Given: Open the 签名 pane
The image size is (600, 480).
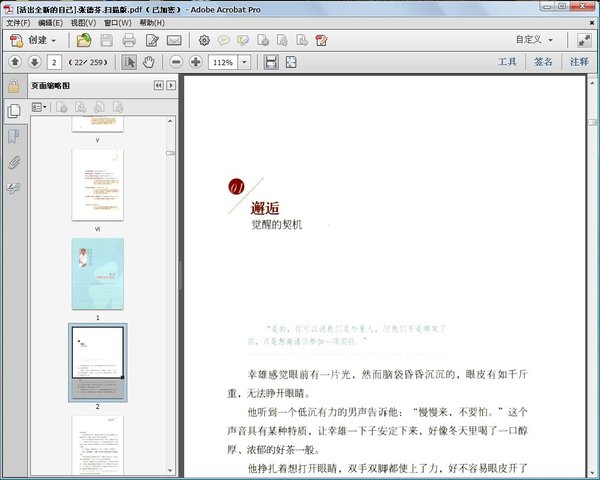Looking at the screenshot, I should (543, 62).
